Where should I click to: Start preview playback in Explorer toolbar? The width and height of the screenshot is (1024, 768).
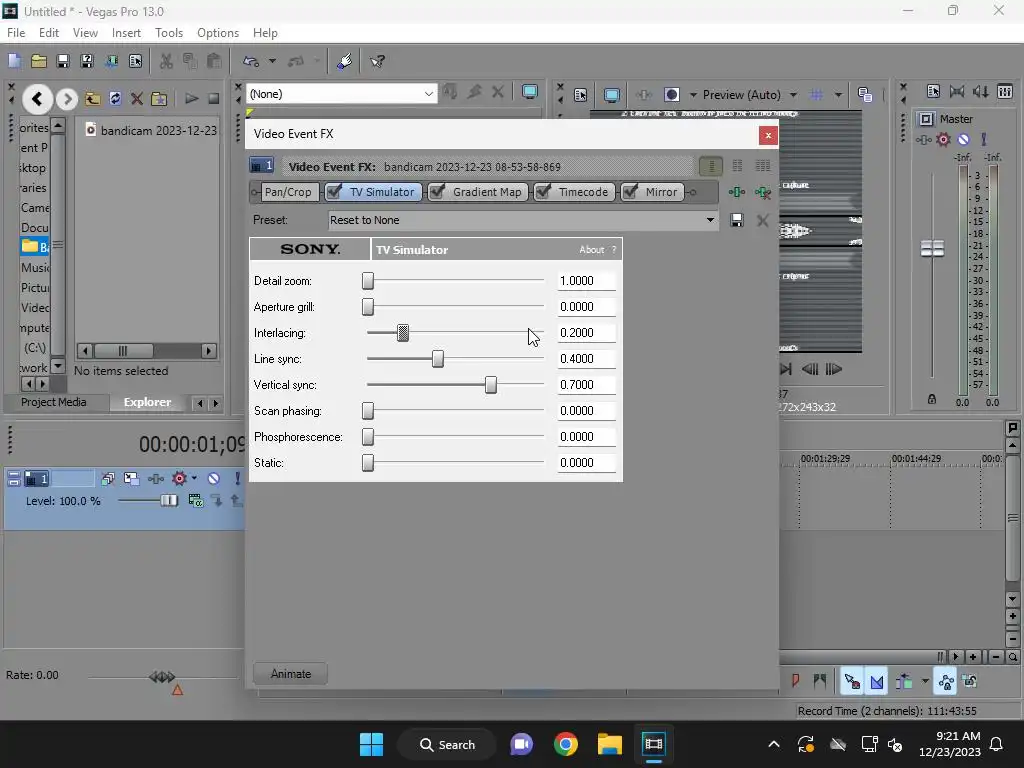(191, 99)
